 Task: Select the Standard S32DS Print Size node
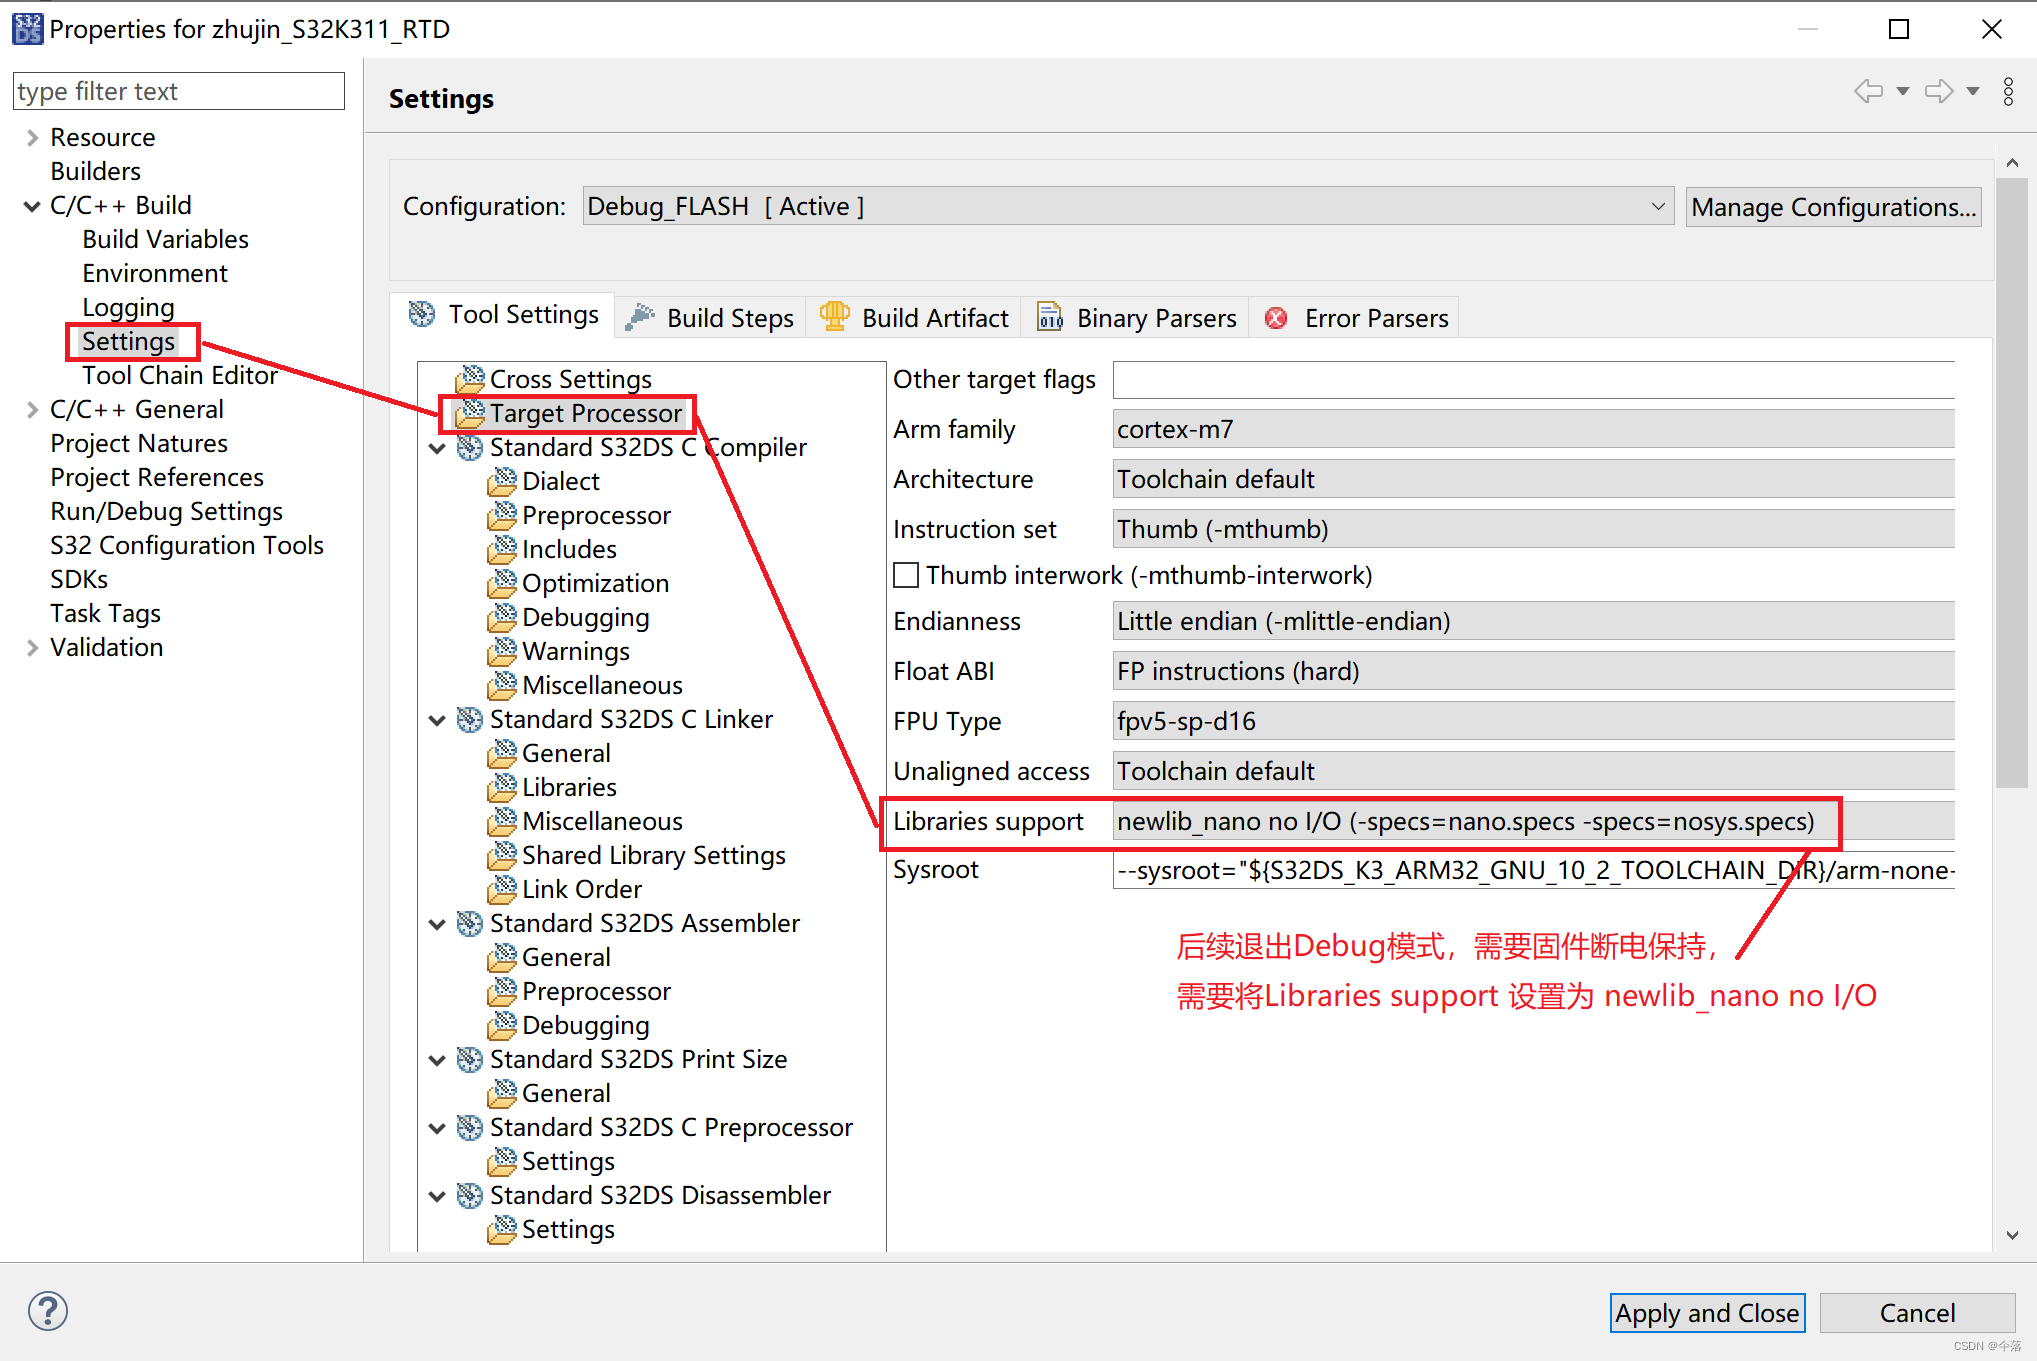pos(638,1059)
